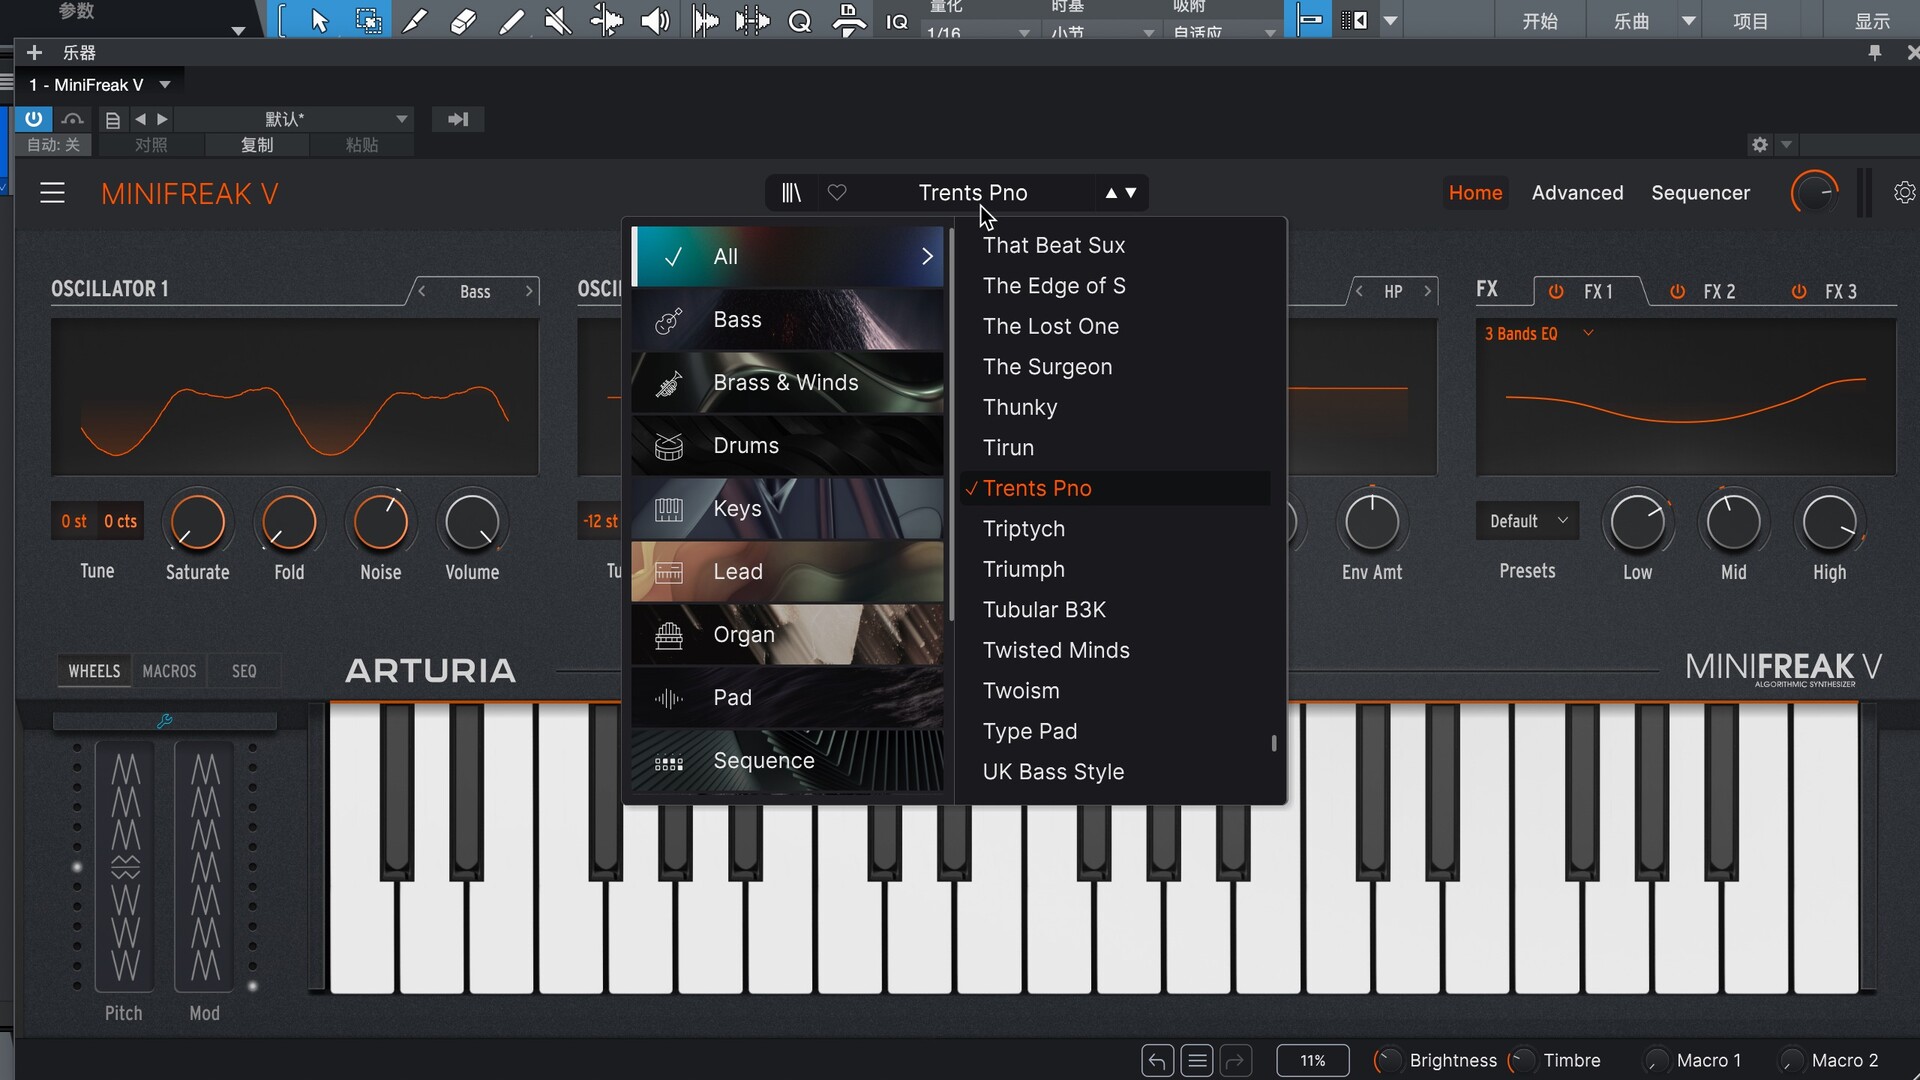Select the Drums preset category
Screen dimensions: 1920x1080
(x=787, y=446)
